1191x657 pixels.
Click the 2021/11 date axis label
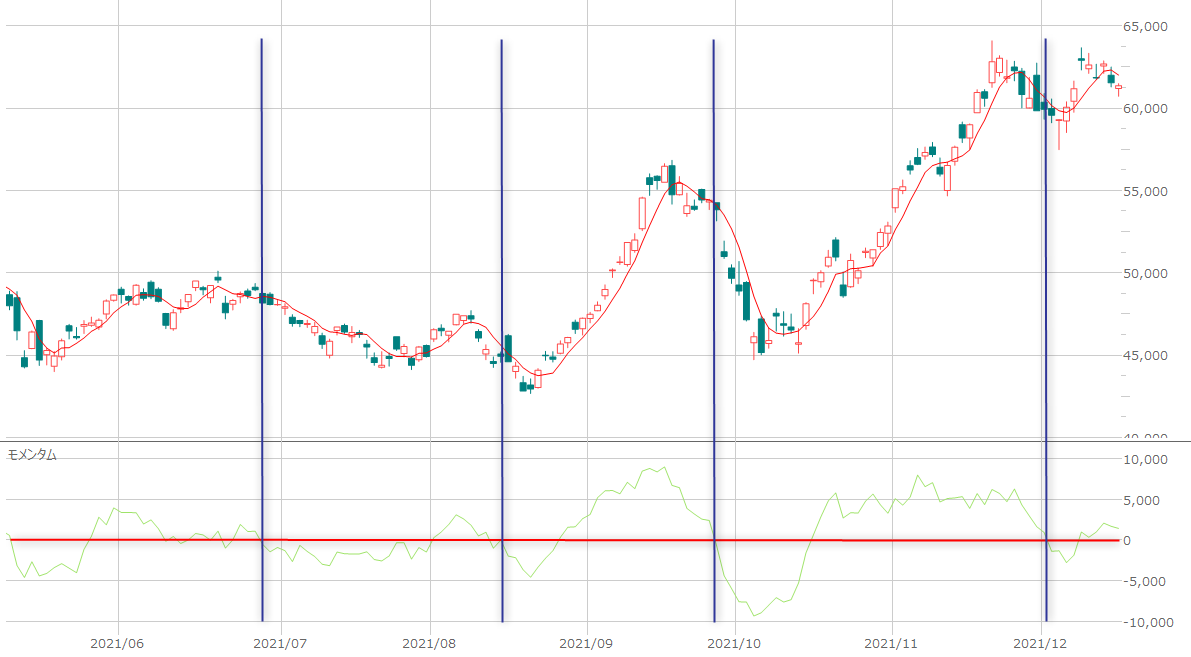click(890, 644)
